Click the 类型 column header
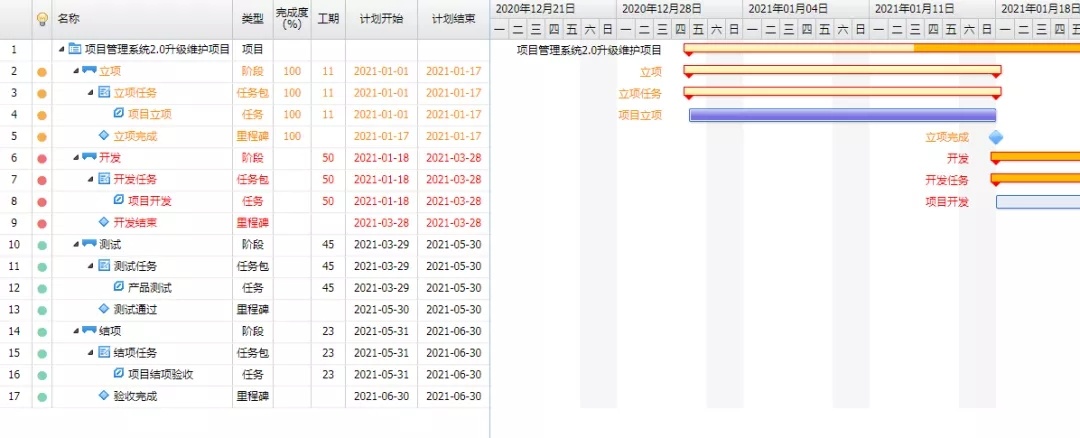 (253, 19)
